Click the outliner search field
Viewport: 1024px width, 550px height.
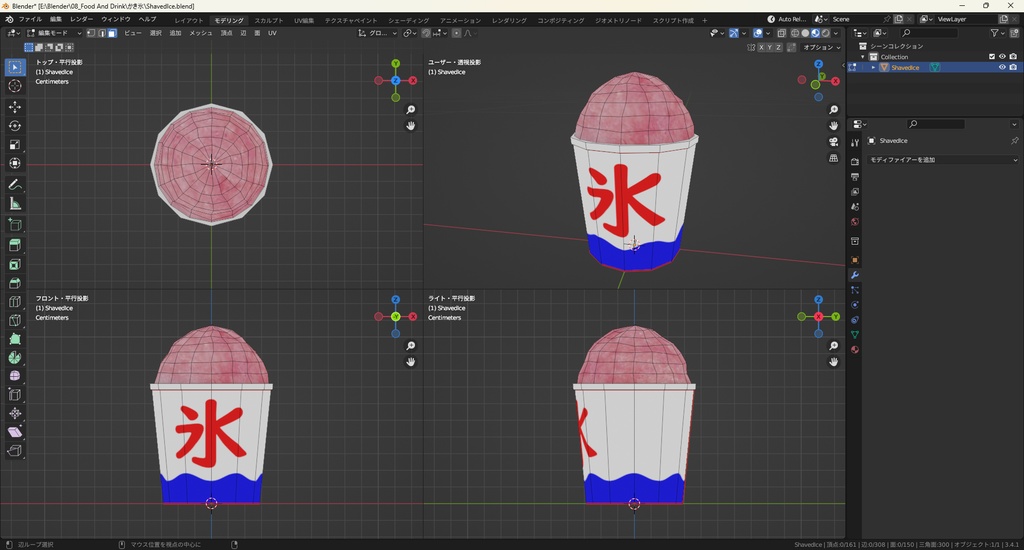928,33
